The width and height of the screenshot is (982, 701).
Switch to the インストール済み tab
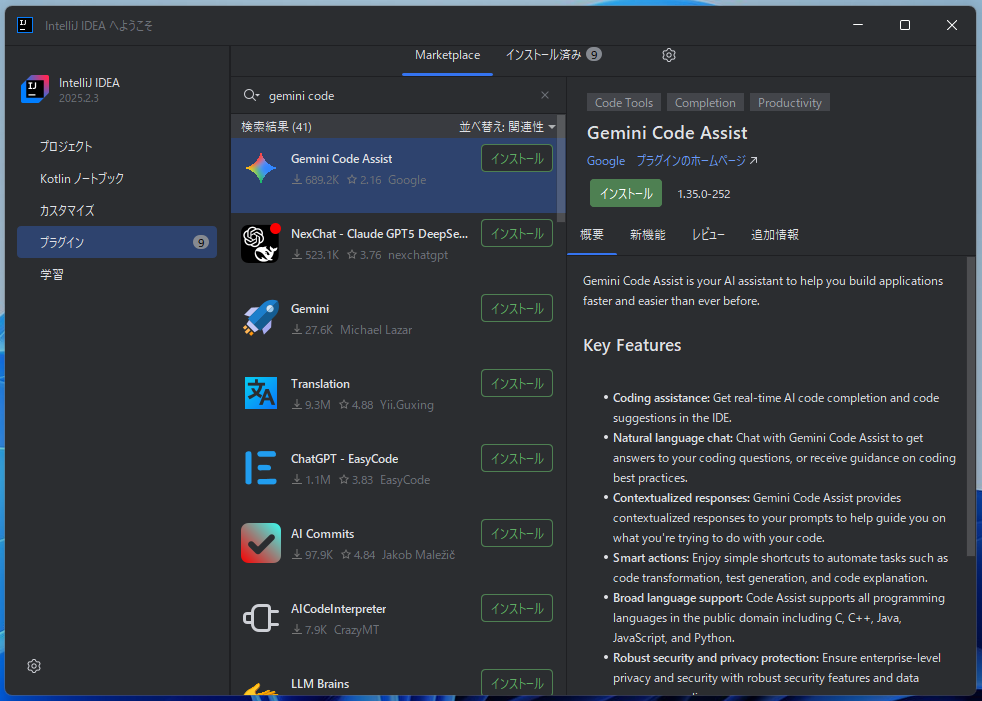(545, 55)
